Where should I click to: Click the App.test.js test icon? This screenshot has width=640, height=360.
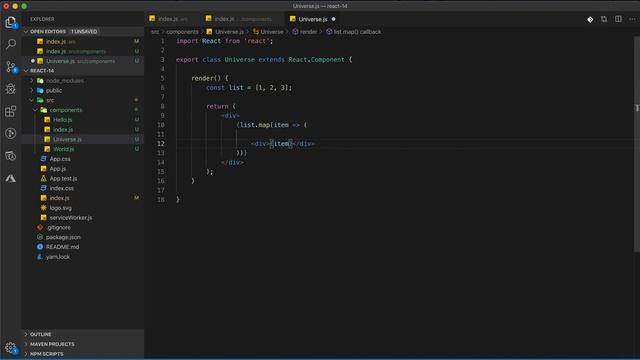pos(44,178)
